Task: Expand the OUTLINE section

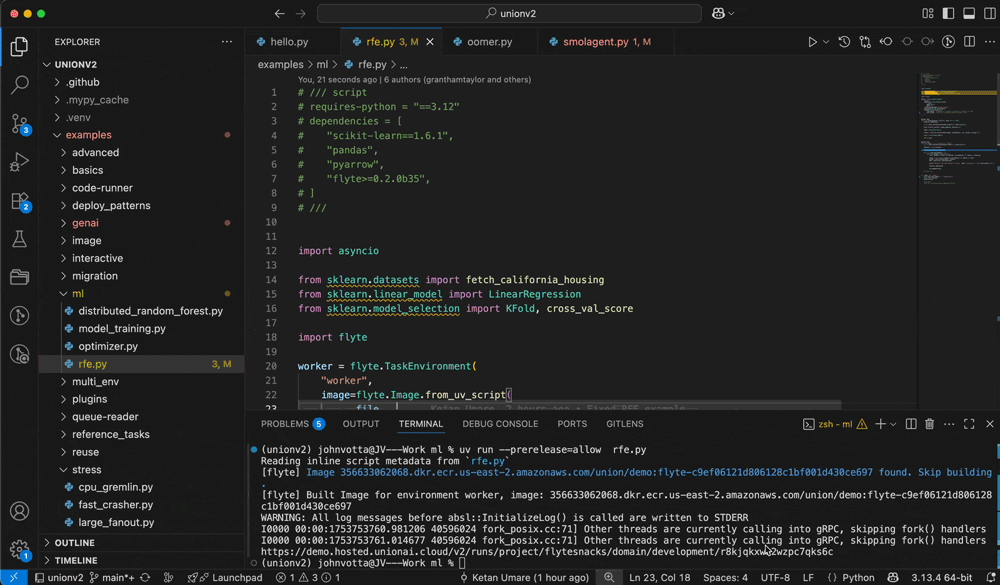Action: point(75,543)
